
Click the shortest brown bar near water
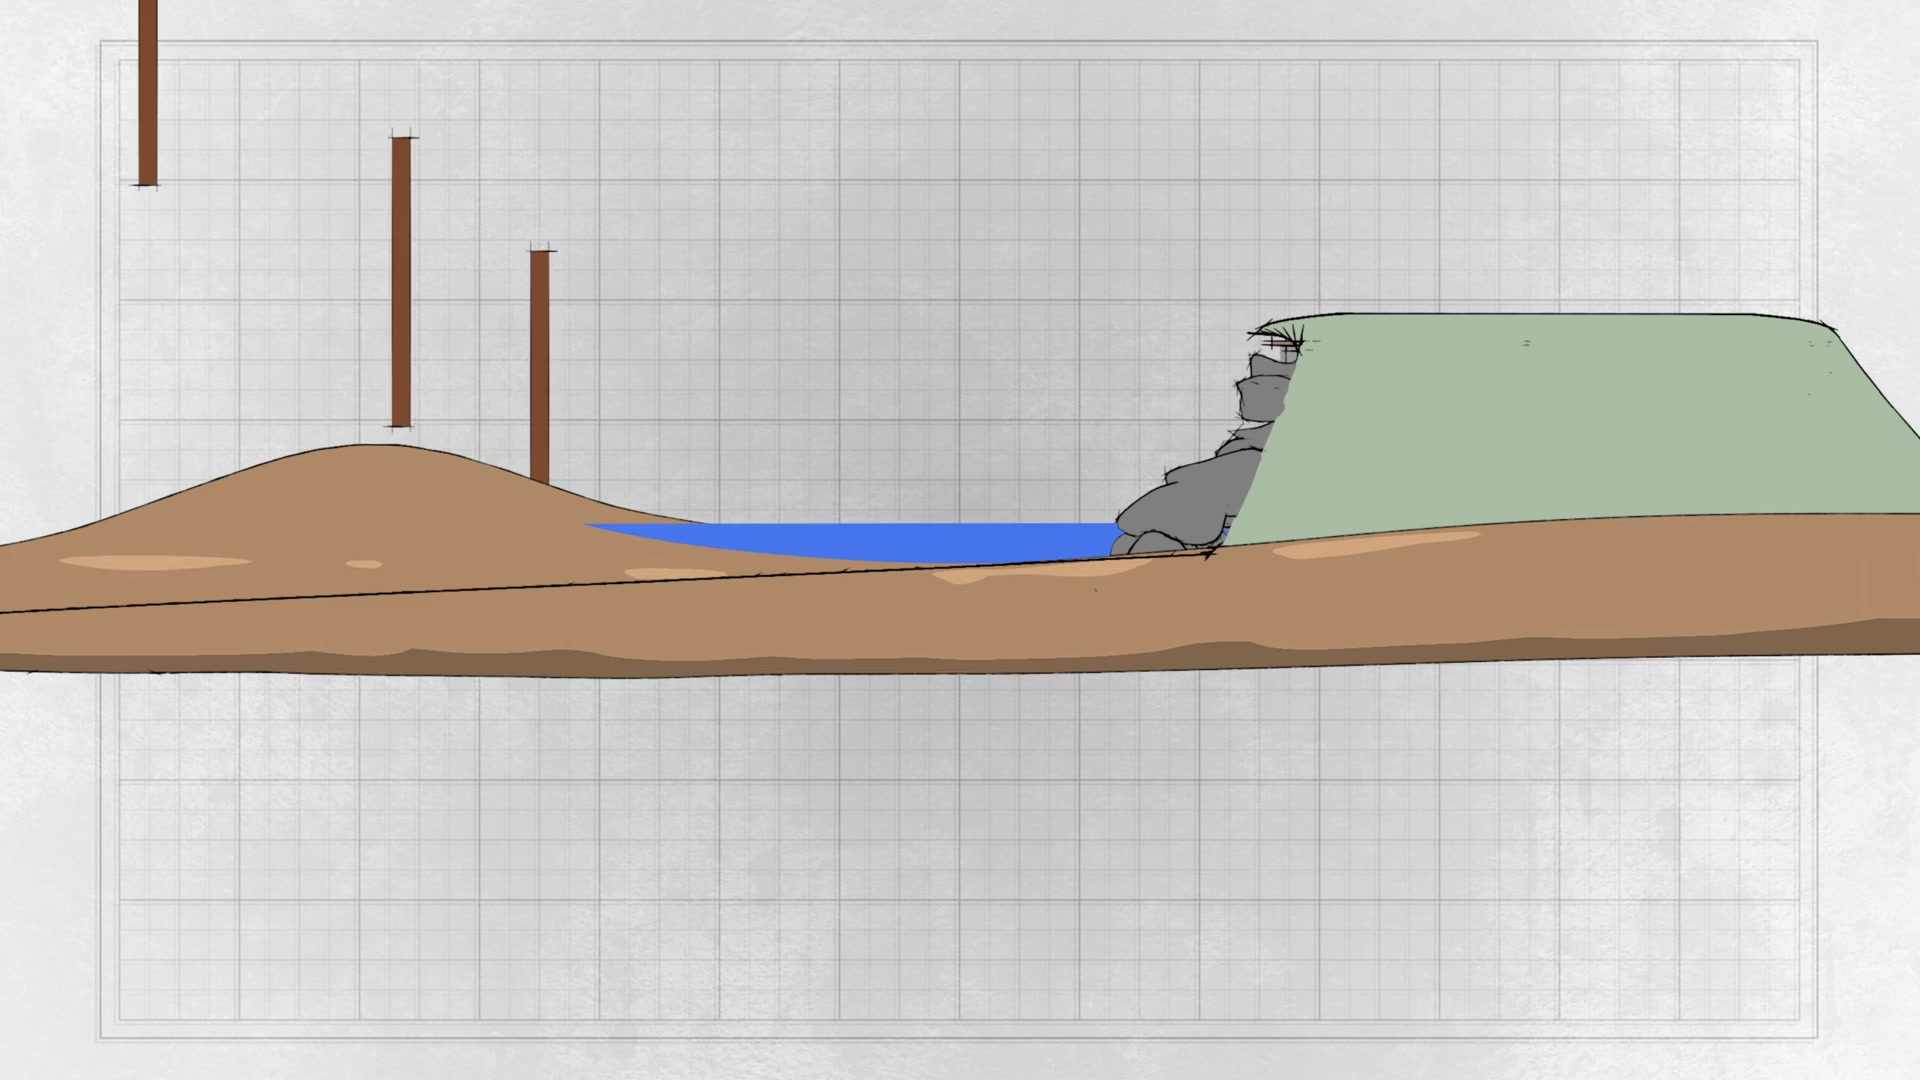pyautogui.click(x=540, y=366)
